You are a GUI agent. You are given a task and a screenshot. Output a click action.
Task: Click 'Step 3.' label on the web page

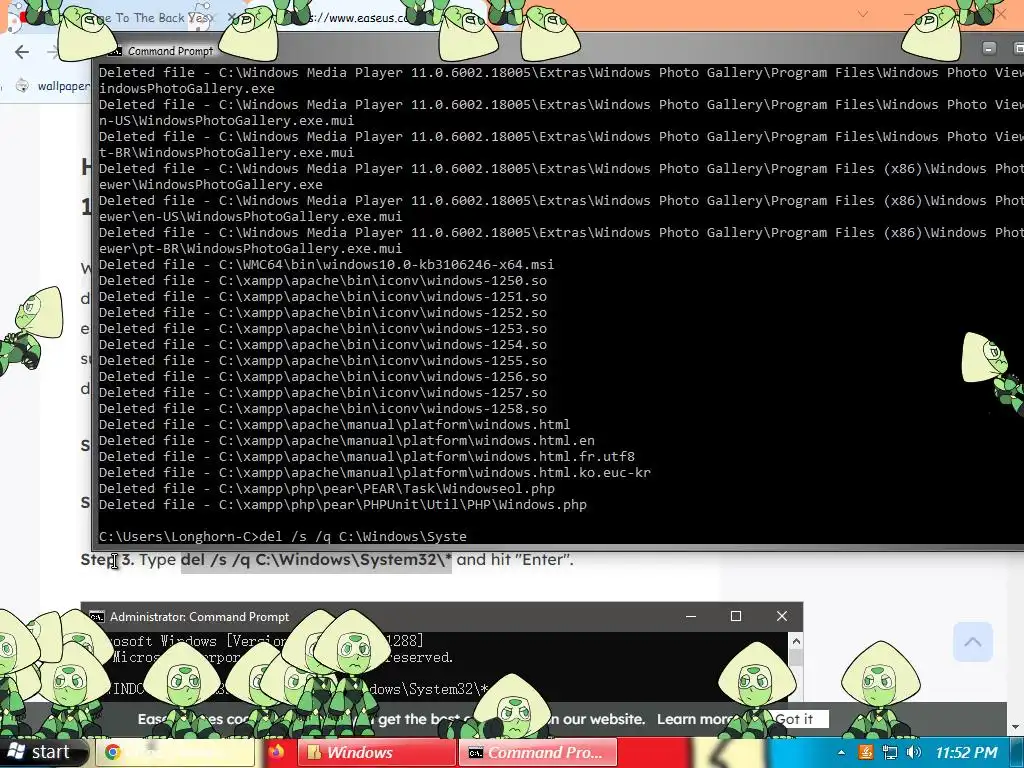107,560
